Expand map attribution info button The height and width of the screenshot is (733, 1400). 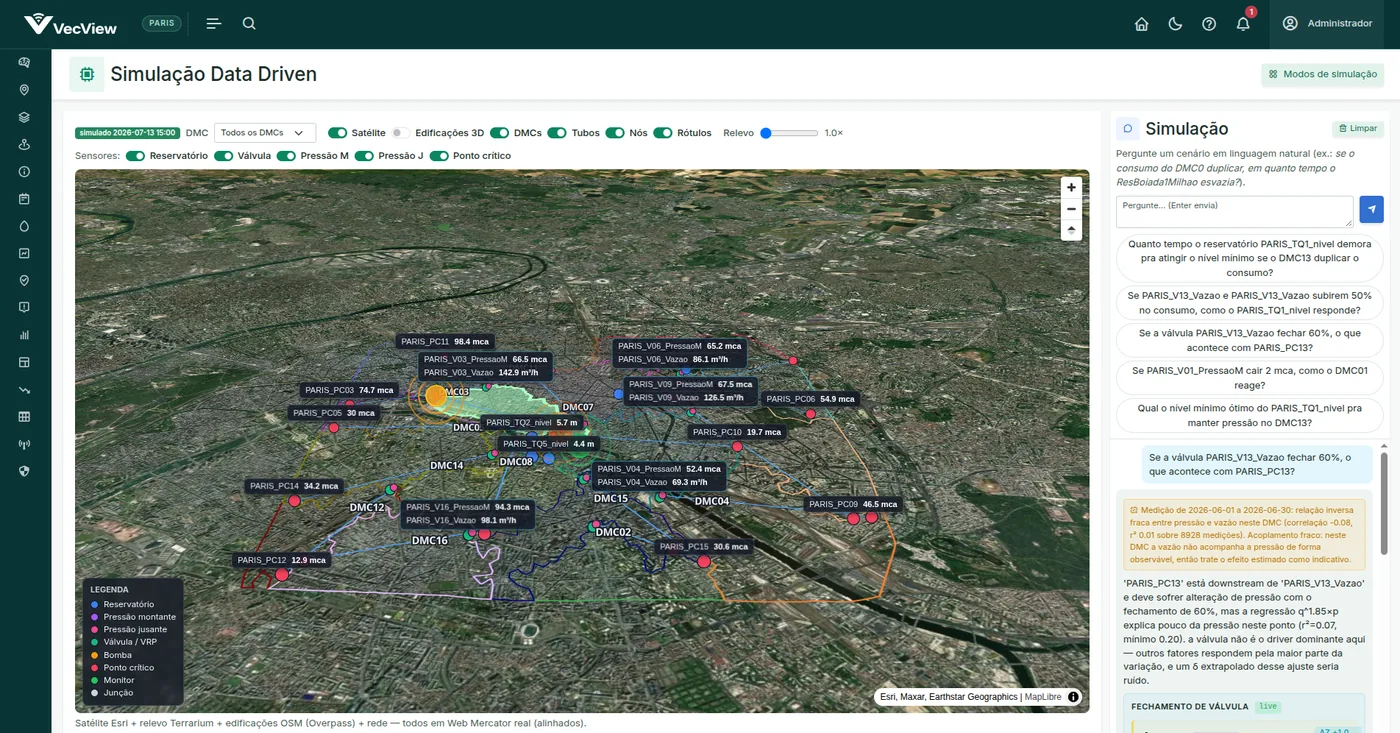pos(1074,697)
